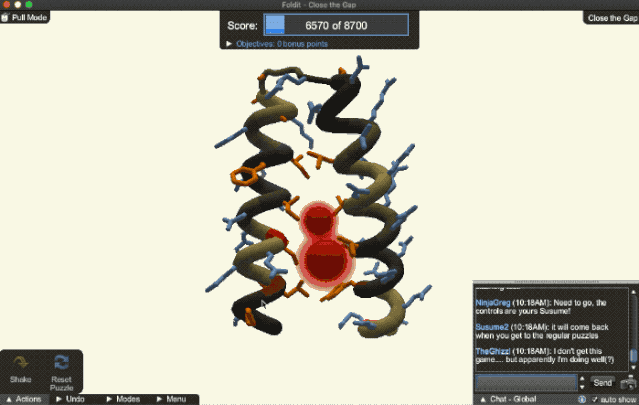639x405 pixels.
Task: Click the macOS red close window button
Action: 7,4
